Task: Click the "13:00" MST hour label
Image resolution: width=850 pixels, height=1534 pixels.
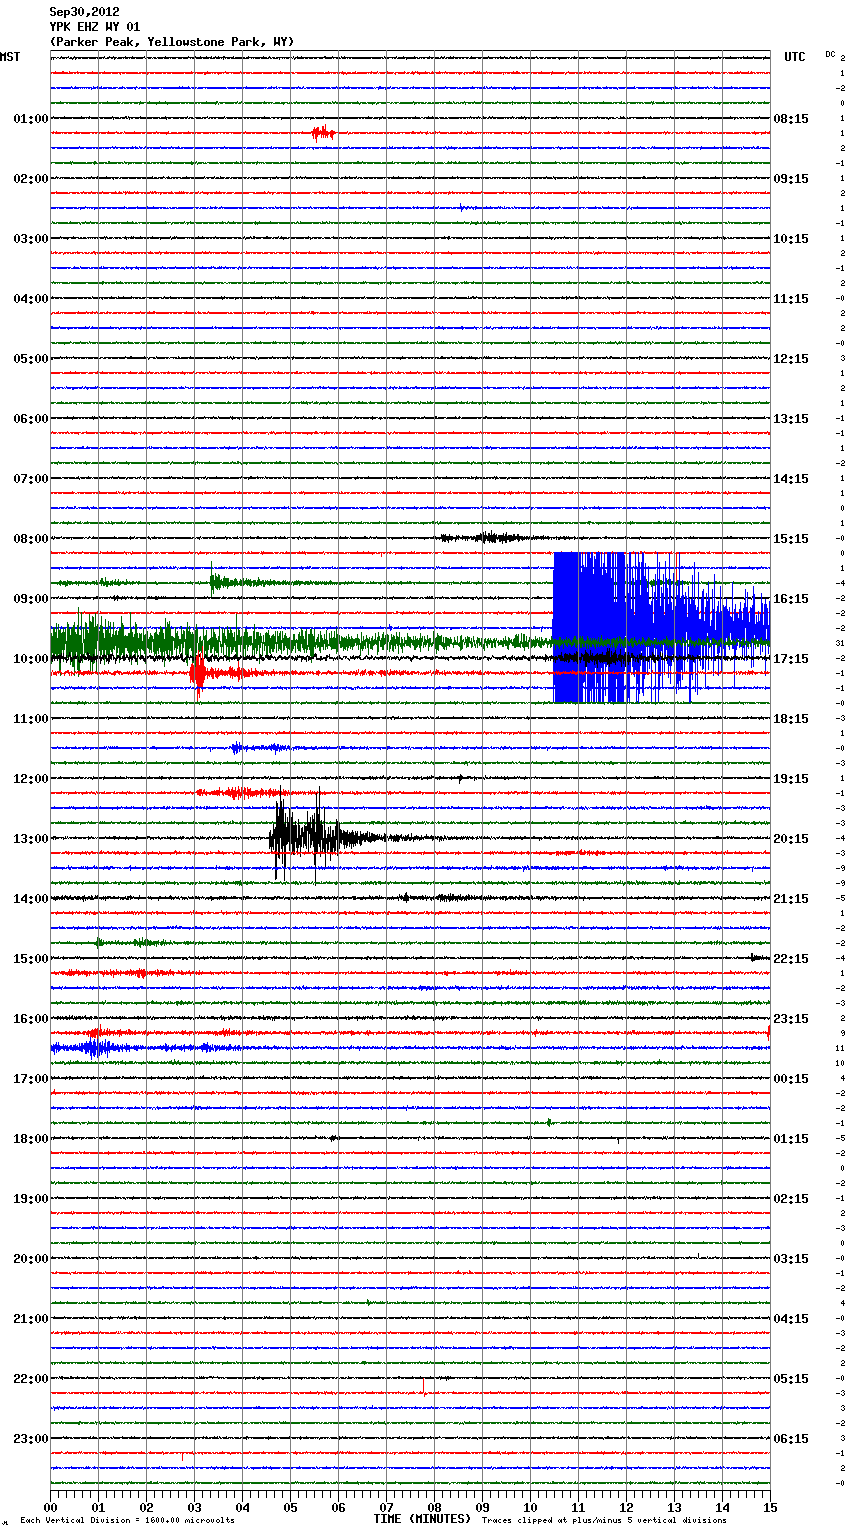Action: tap(30, 839)
